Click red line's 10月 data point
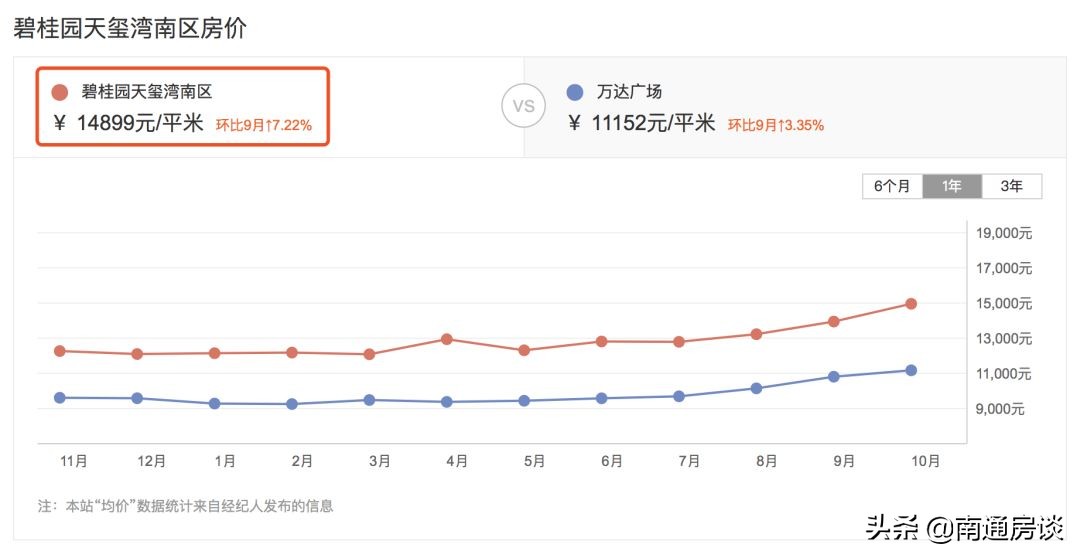This screenshot has height=558, width=1080. click(x=911, y=303)
